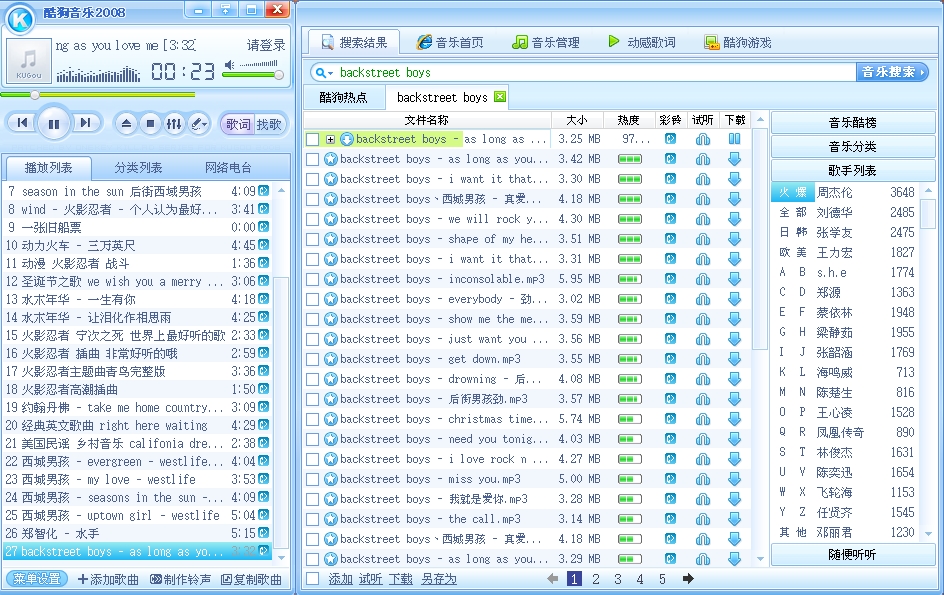Open the 动感歌词 tab
Viewport: 944px width, 595px height.
pos(642,42)
